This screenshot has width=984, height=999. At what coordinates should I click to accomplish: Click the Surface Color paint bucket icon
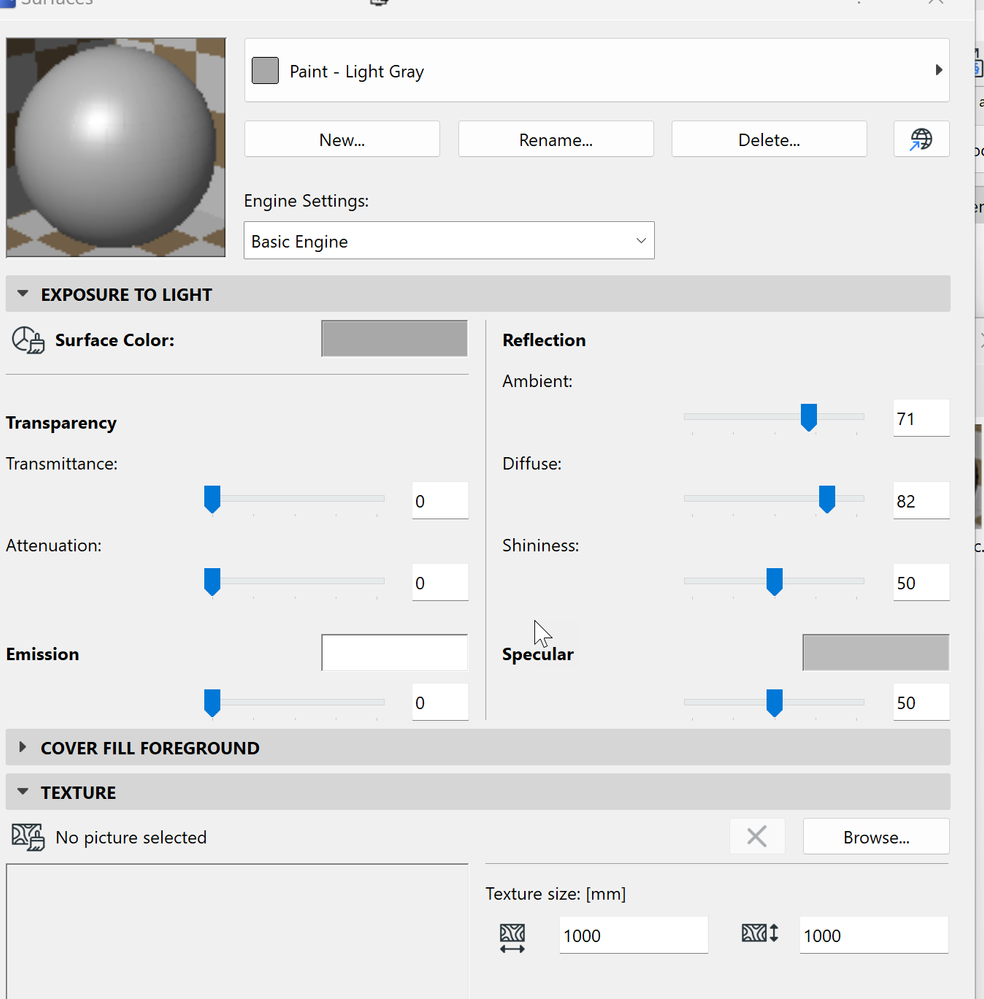tap(27, 340)
